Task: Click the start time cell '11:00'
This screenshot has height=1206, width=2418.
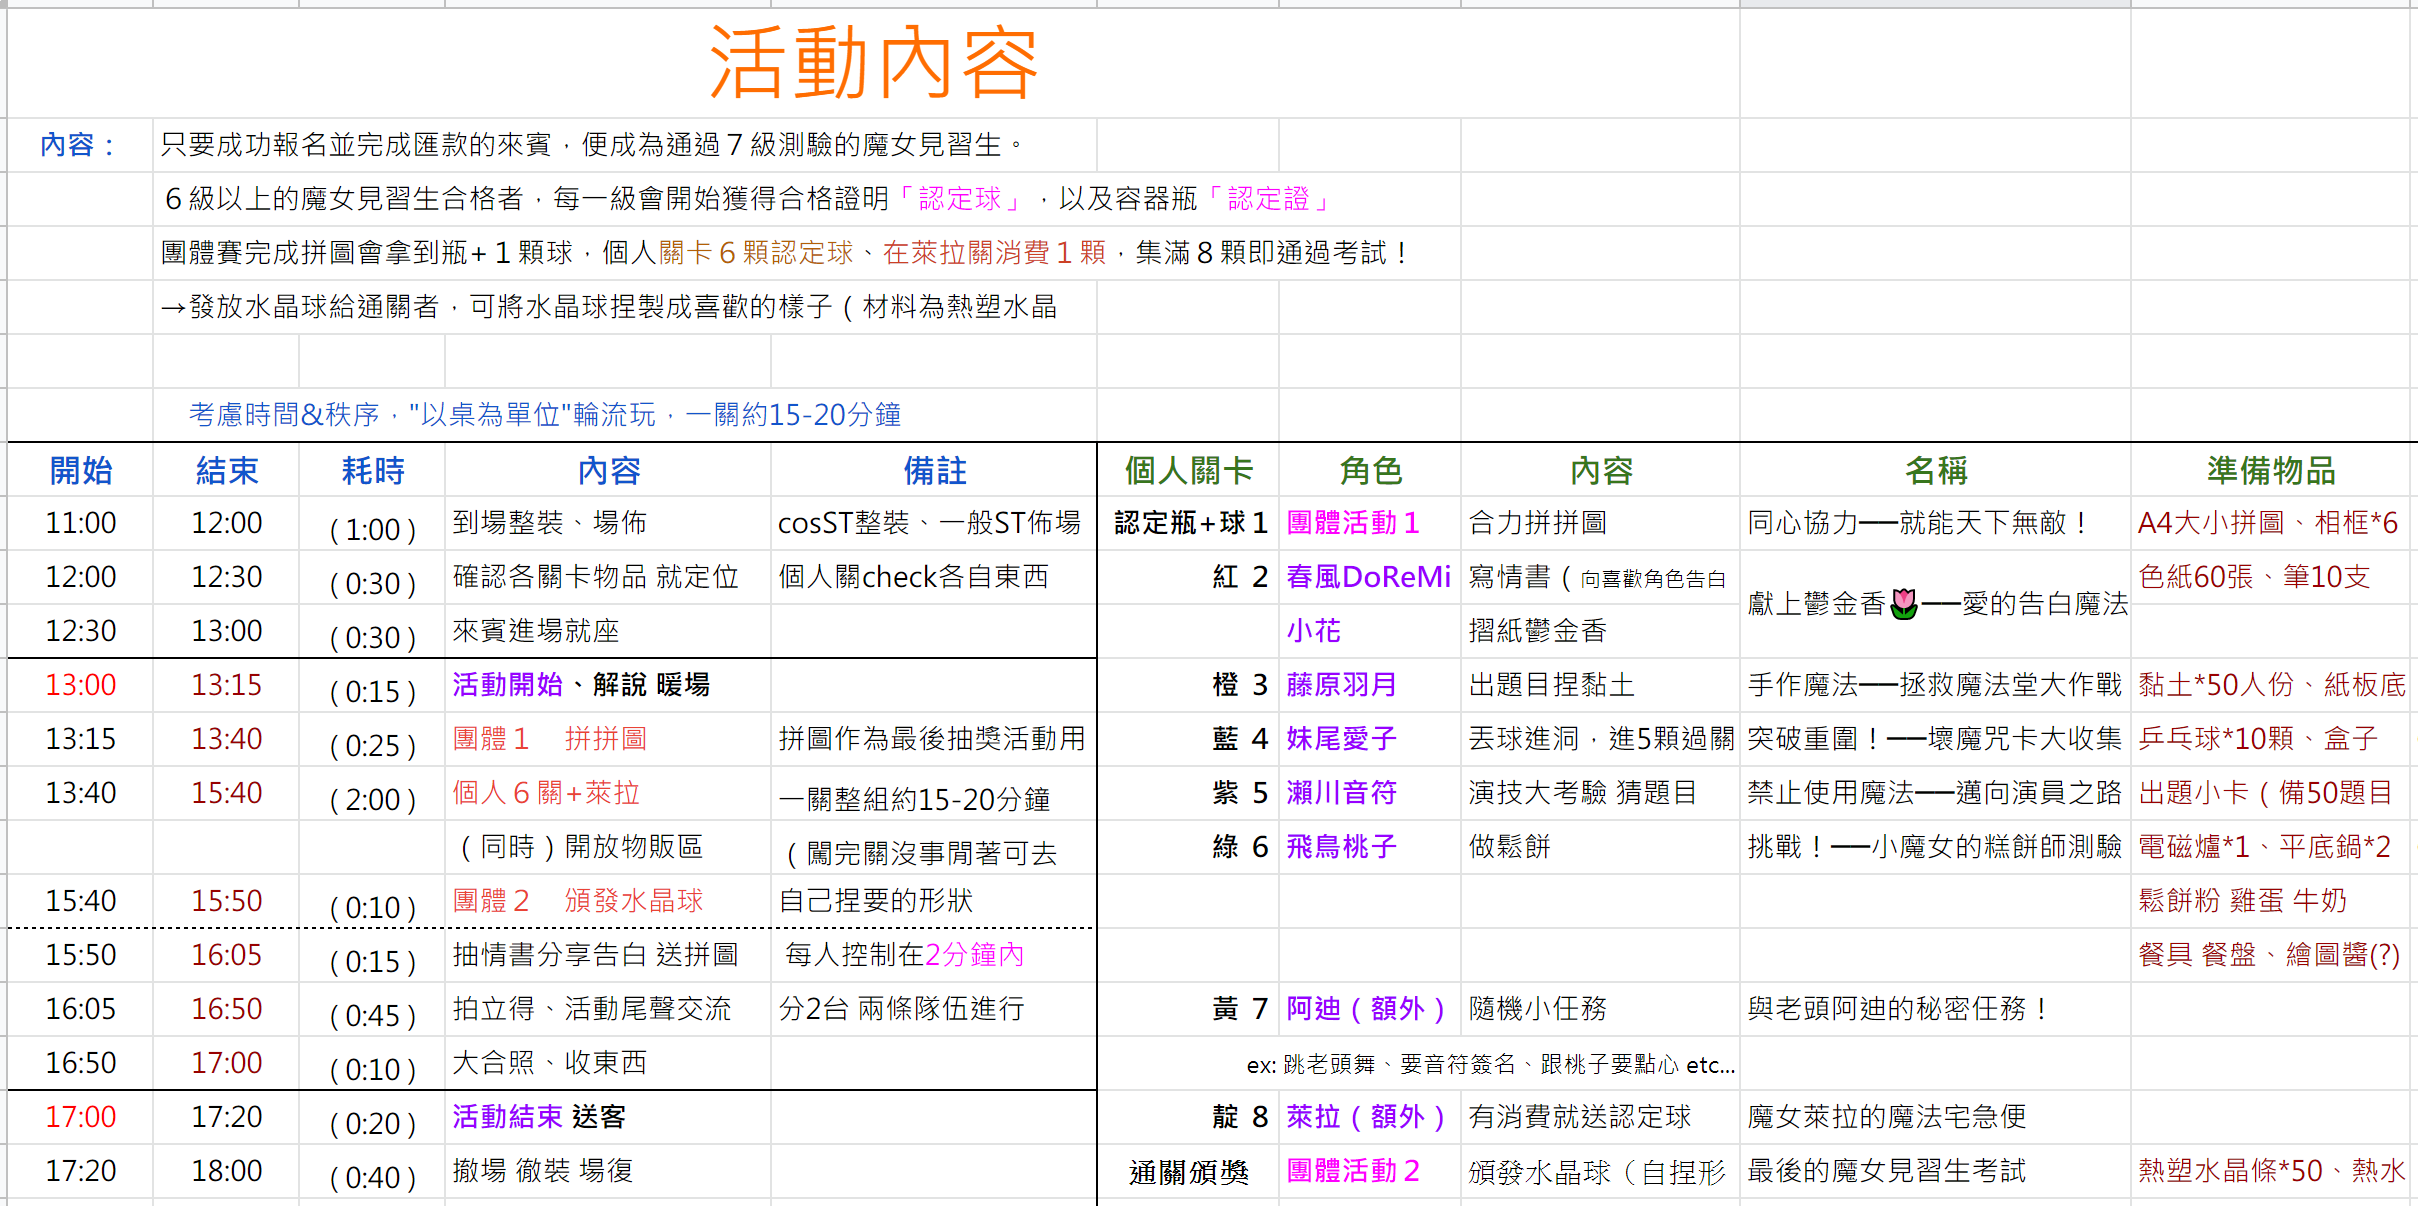Action: point(81,523)
